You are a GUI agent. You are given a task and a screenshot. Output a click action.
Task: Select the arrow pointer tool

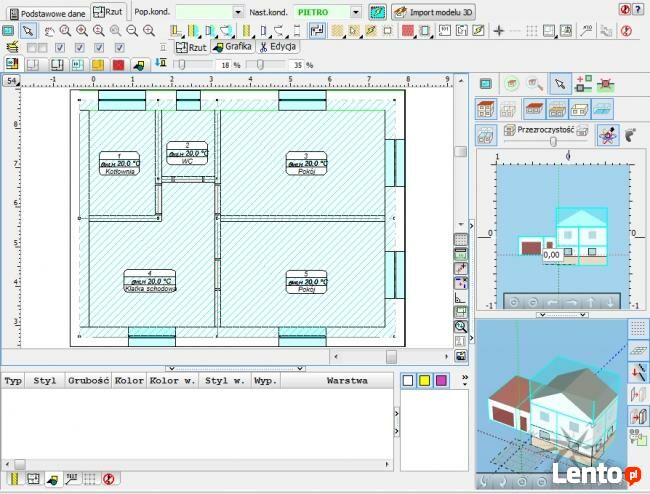pyautogui.click(x=27, y=31)
